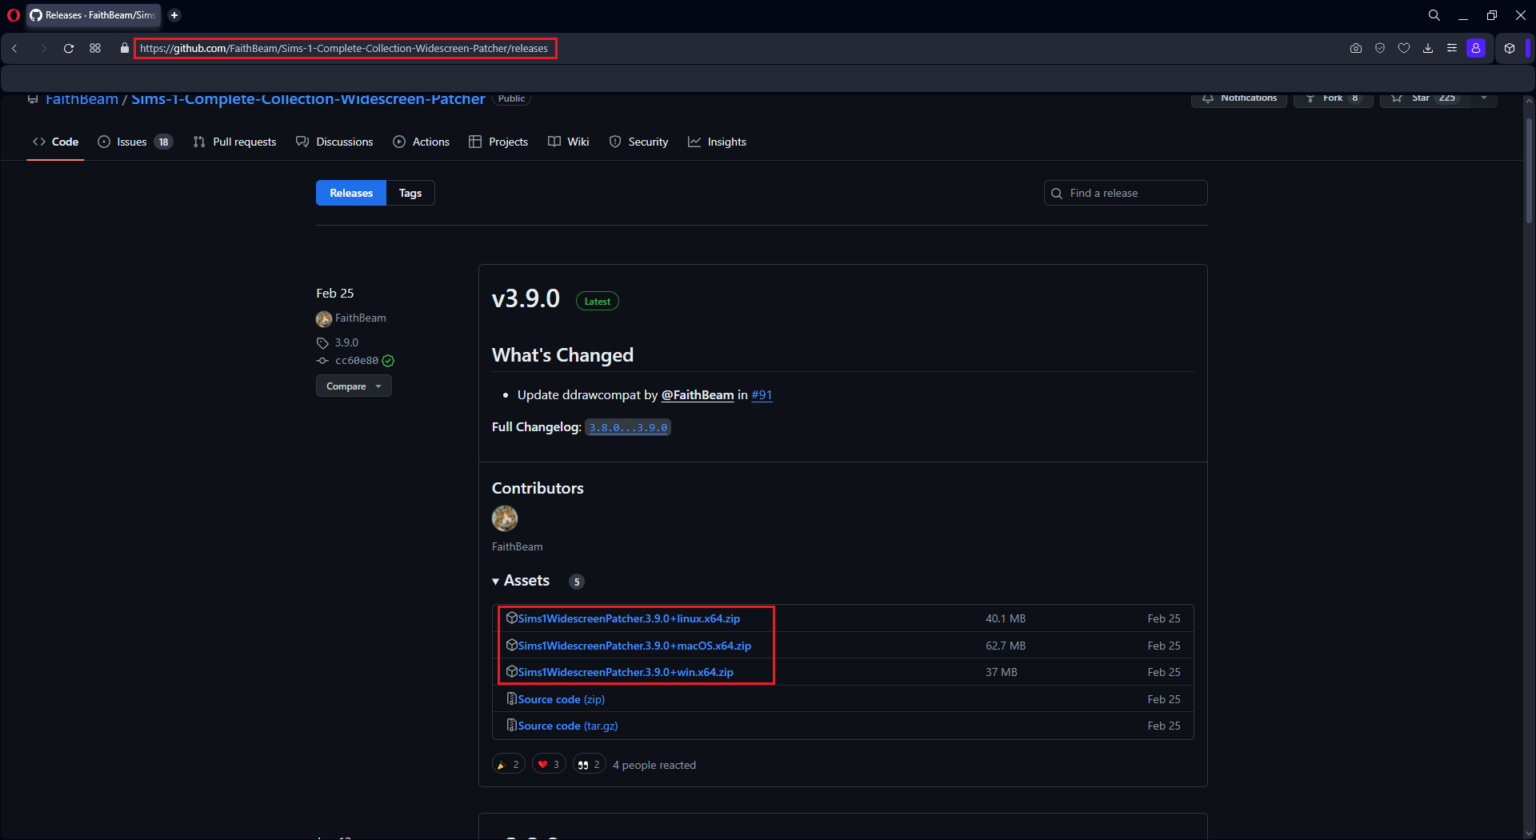Open the 3.8.0...3.9.0 full changelog link
The width and height of the screenshot is (1536, 840).
[x=627, y=427]
